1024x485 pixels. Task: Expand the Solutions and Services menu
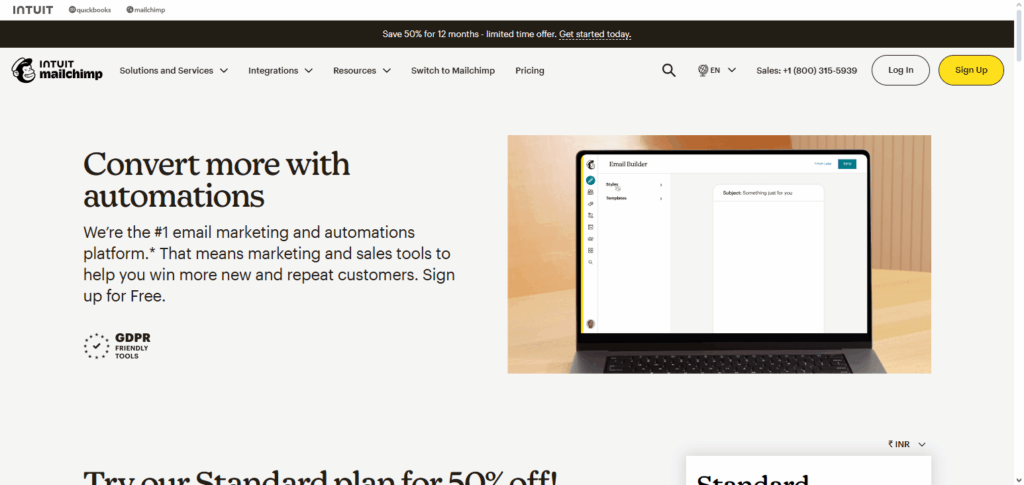pos(174,70)
